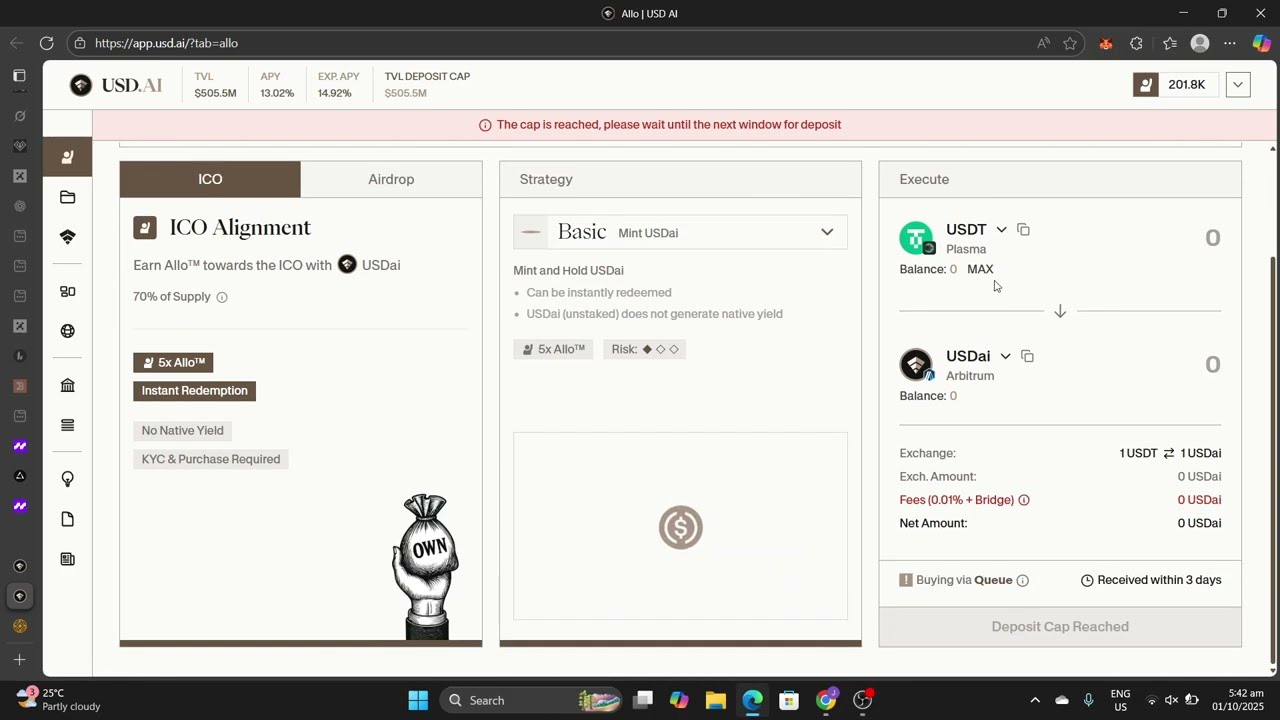The image size is (1280, 720).
Task: Expand the USDai token selector
Action: (x=1005, y=356)
